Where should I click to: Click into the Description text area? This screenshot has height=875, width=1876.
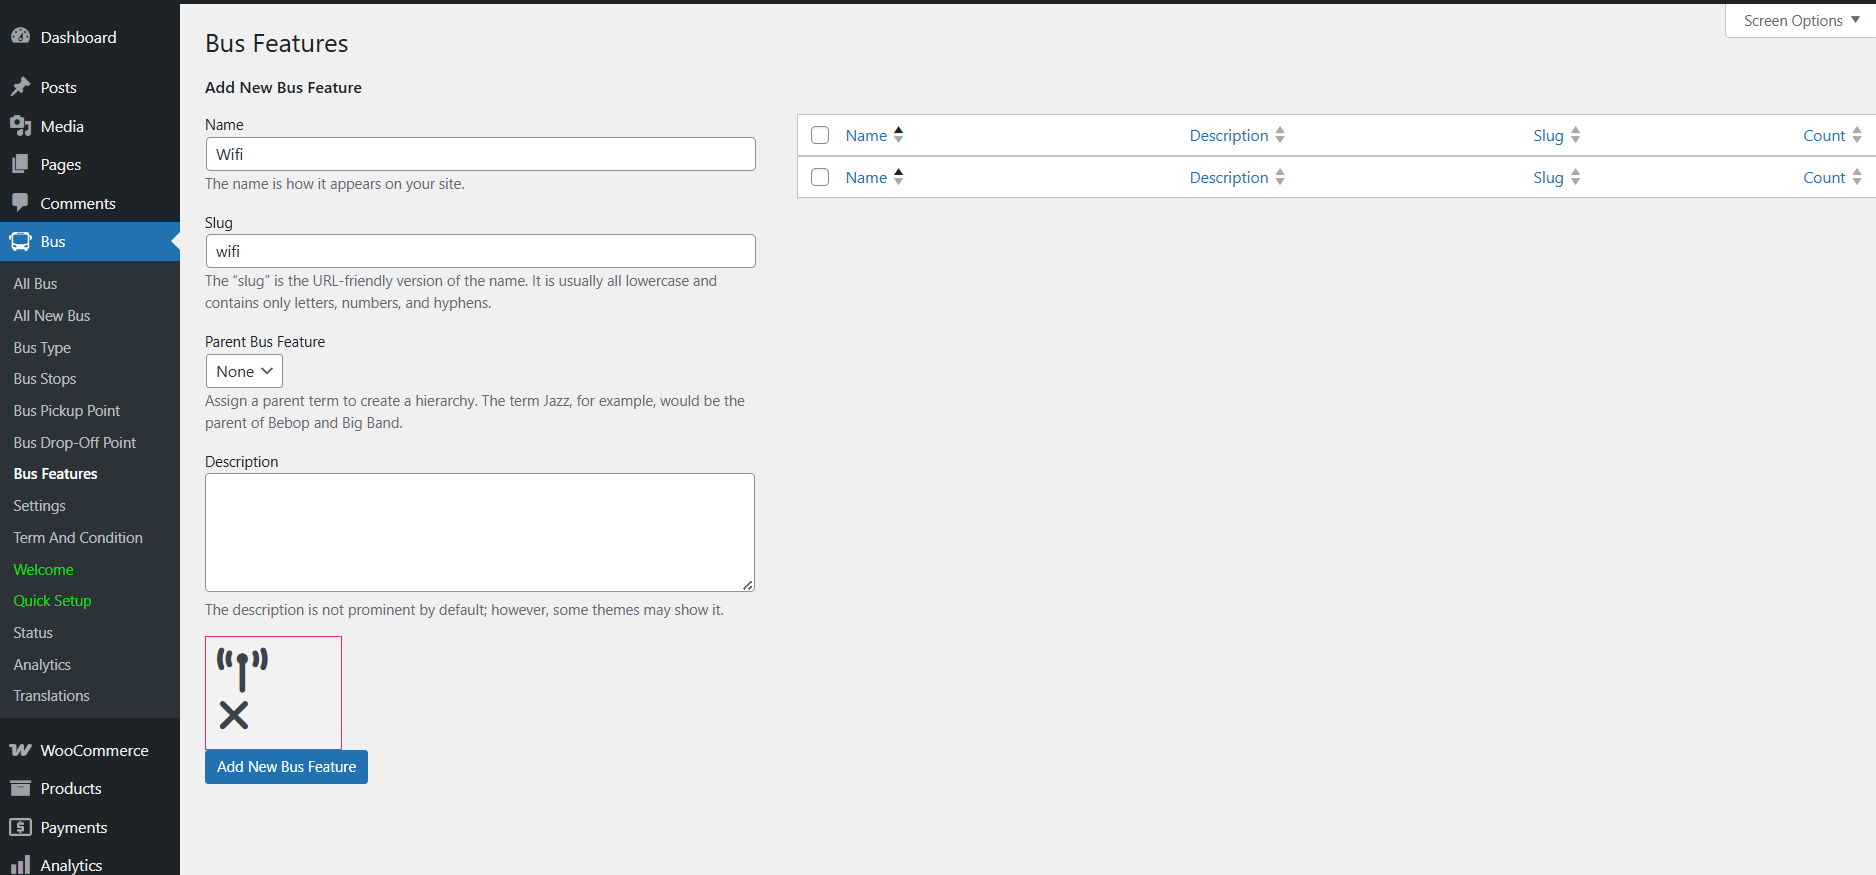[480, 532]
